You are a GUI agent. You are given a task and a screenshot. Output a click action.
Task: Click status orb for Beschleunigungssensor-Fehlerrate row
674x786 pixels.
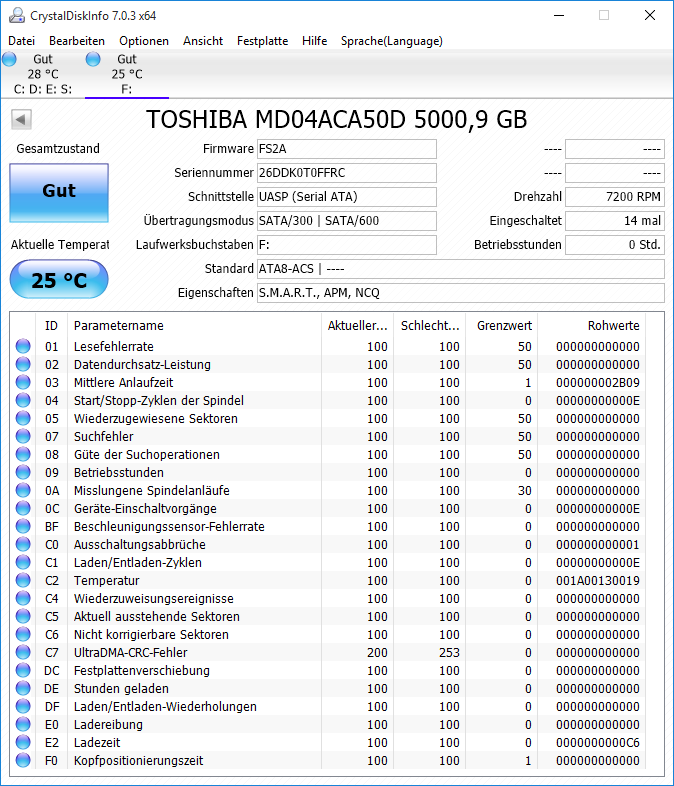pos(23,527)
